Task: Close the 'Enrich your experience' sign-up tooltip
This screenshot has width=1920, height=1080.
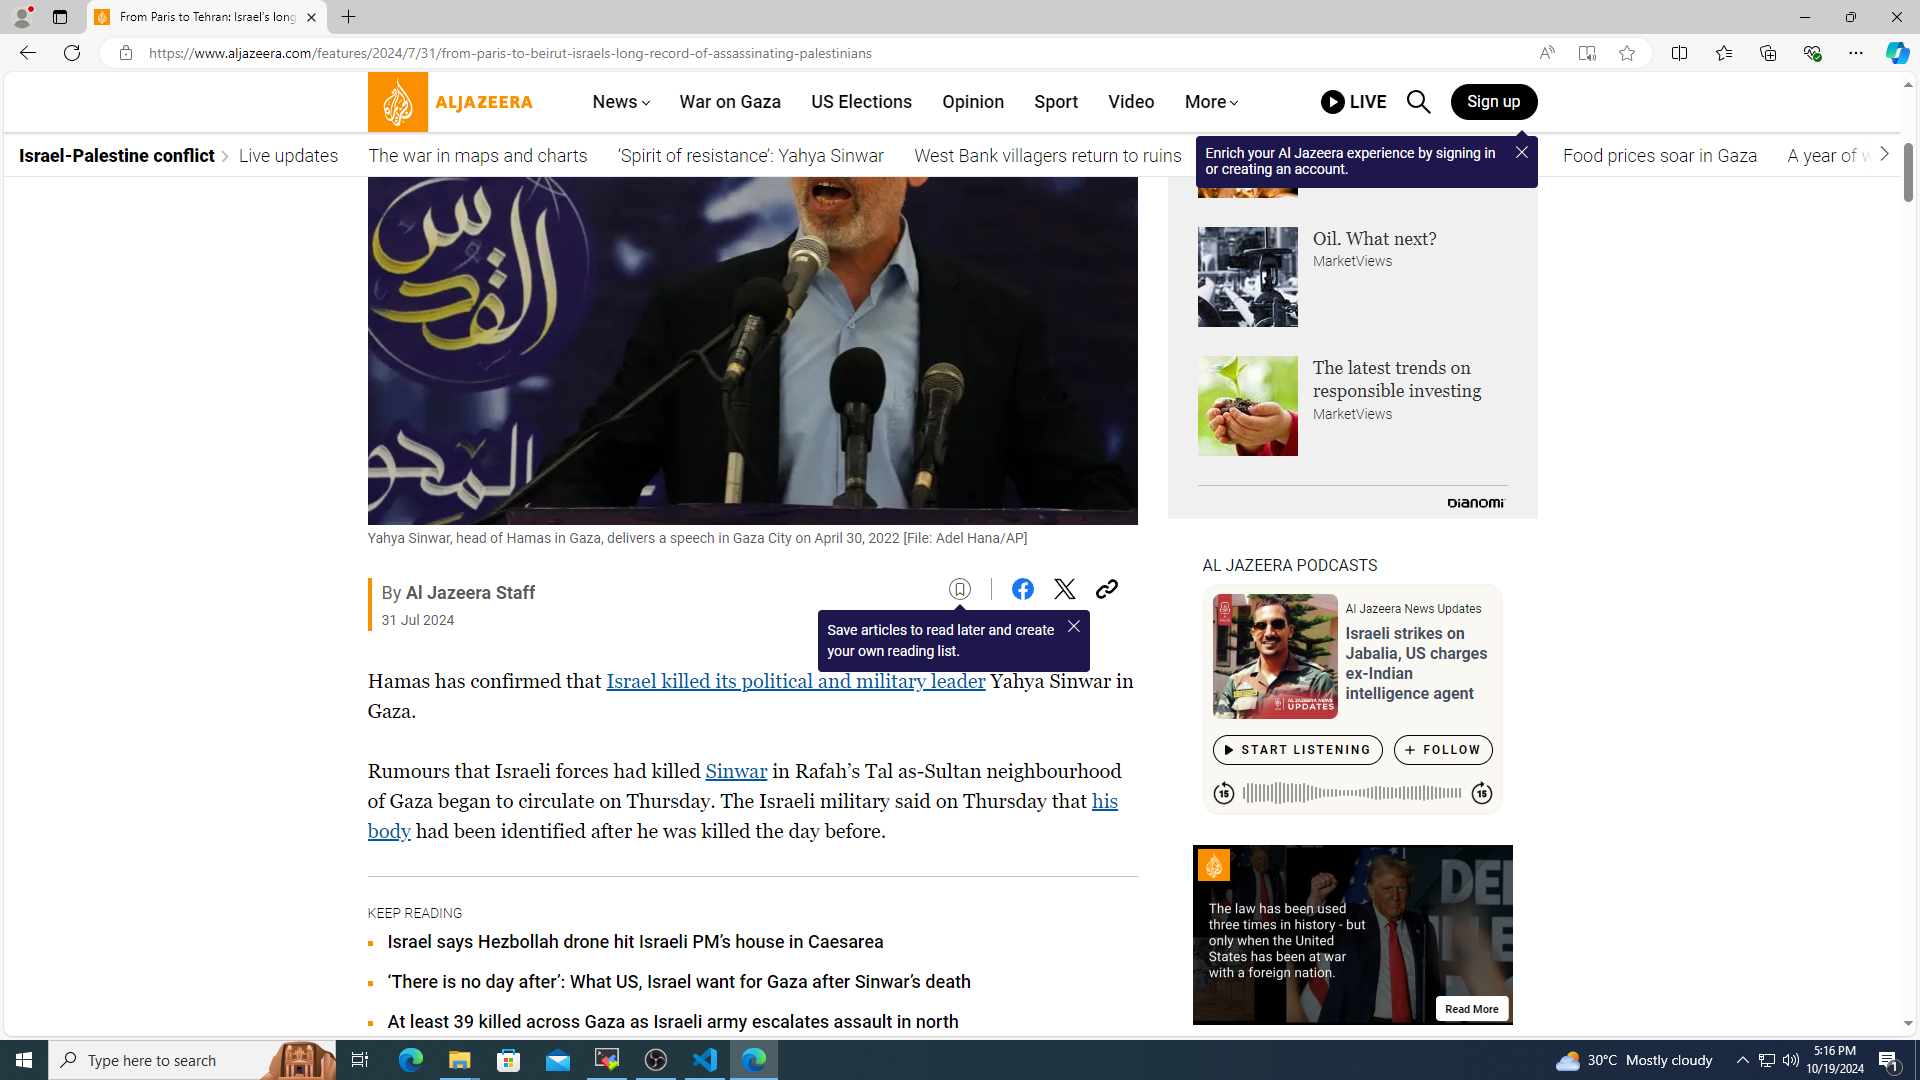Action: [1521, 152]
